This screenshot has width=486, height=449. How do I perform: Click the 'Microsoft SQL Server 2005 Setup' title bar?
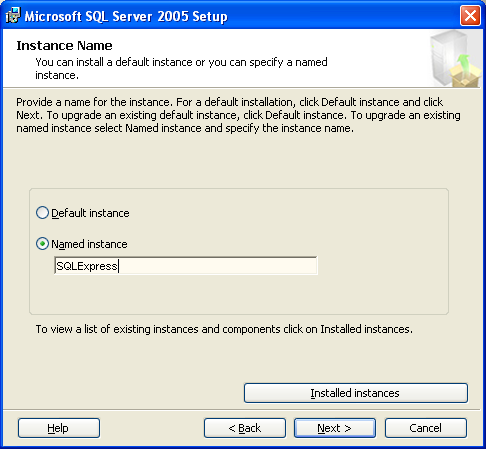click(126, 16)
